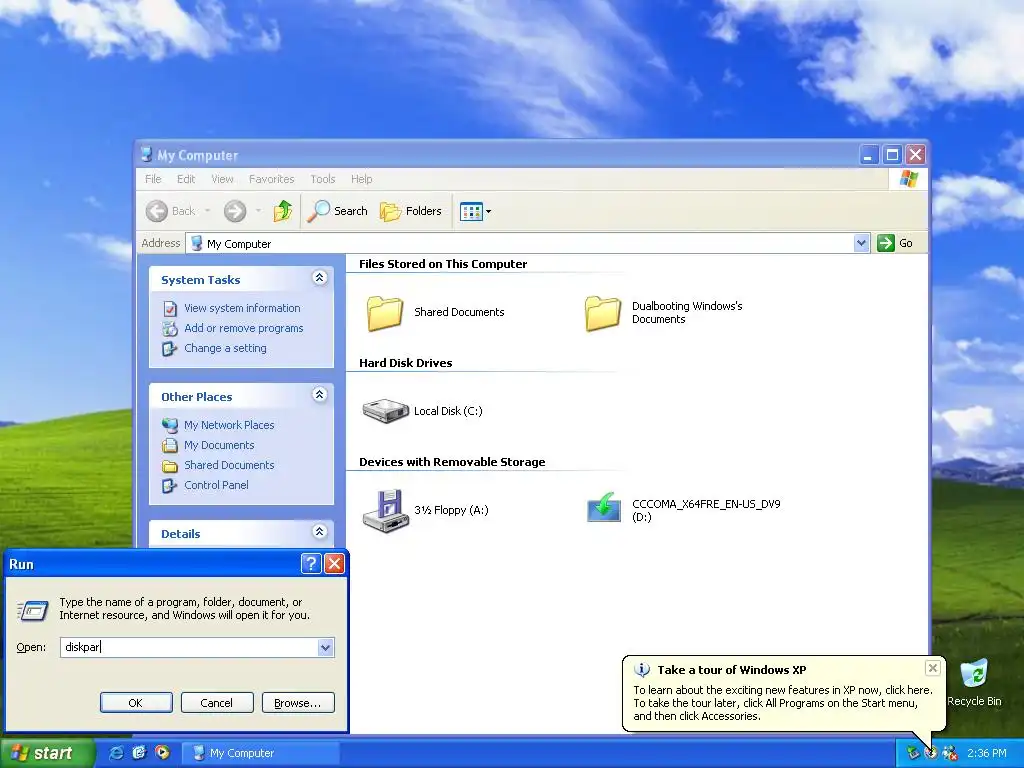Collapse the System Tasks panel

click(x=319, y=278)
